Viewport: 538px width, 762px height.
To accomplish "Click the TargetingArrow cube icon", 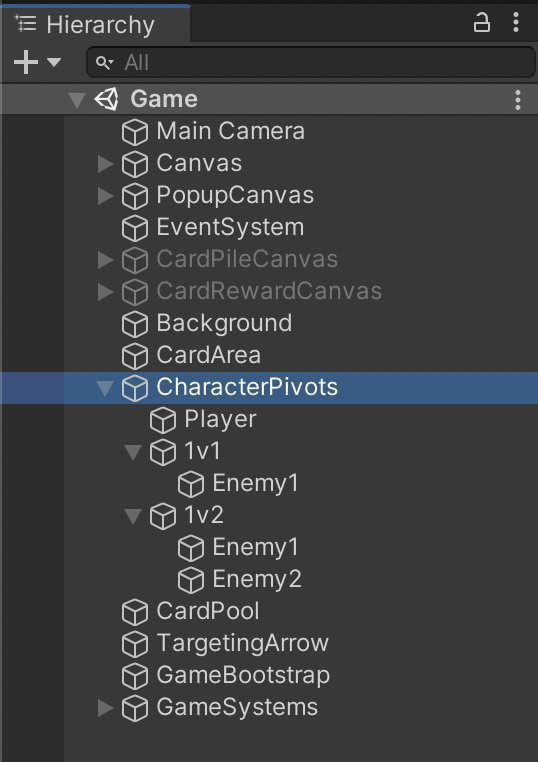I will pos(135,644).
